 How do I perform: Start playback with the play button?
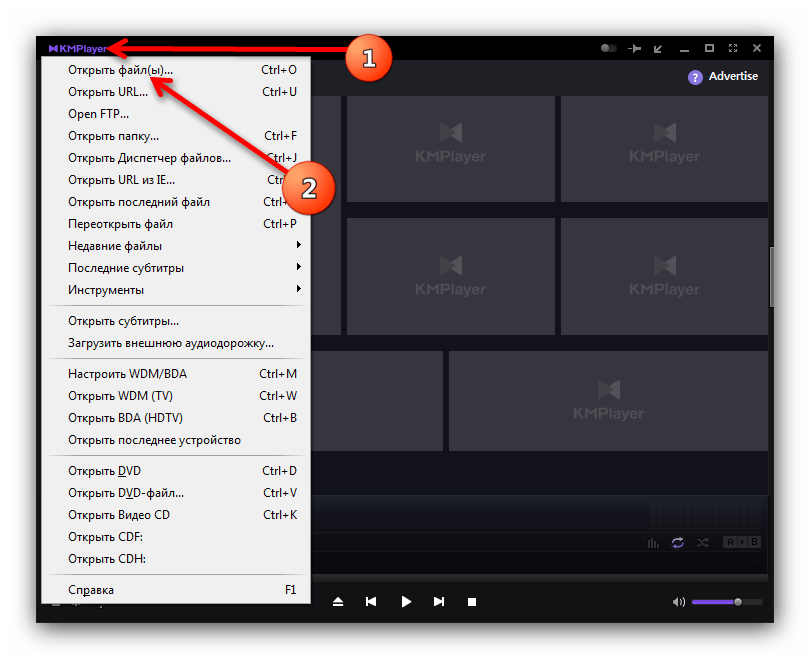(406, 602)
